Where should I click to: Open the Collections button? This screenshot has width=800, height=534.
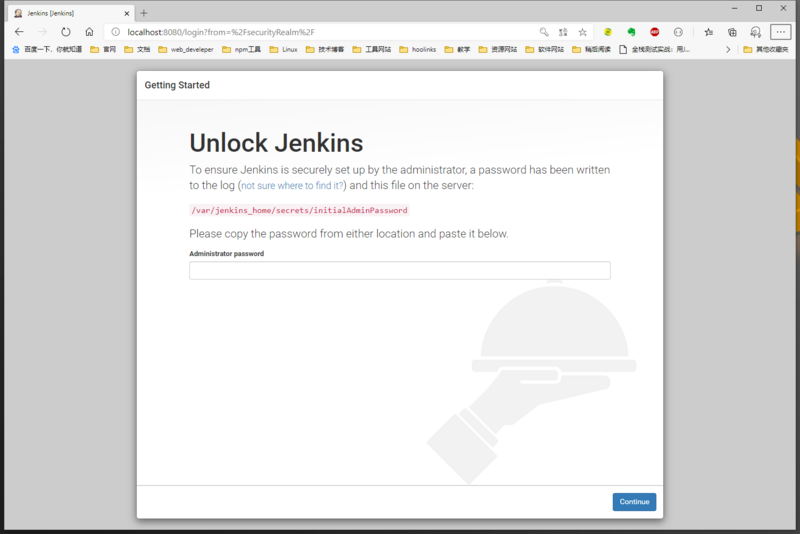coord(732,32)
